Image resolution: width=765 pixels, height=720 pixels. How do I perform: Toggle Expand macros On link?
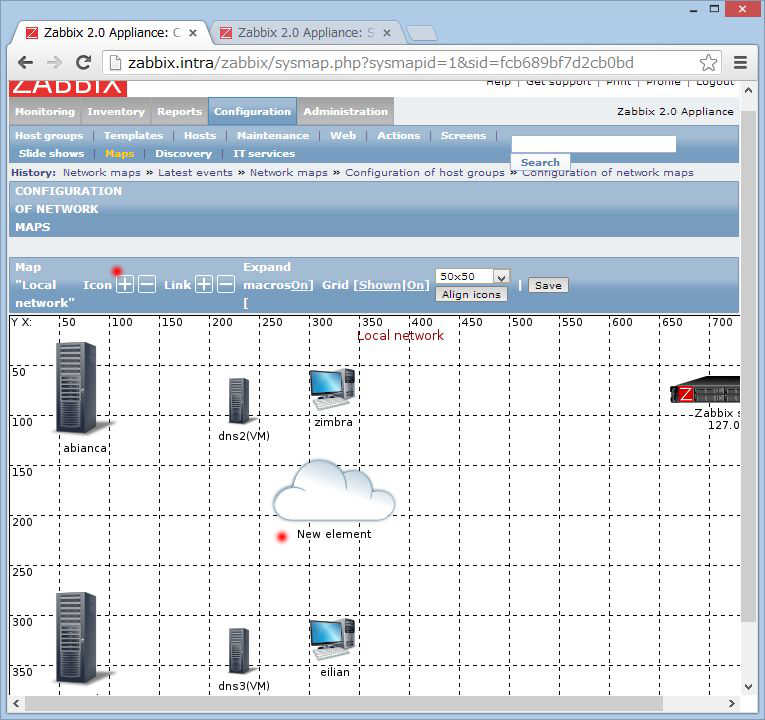[300, 285]
